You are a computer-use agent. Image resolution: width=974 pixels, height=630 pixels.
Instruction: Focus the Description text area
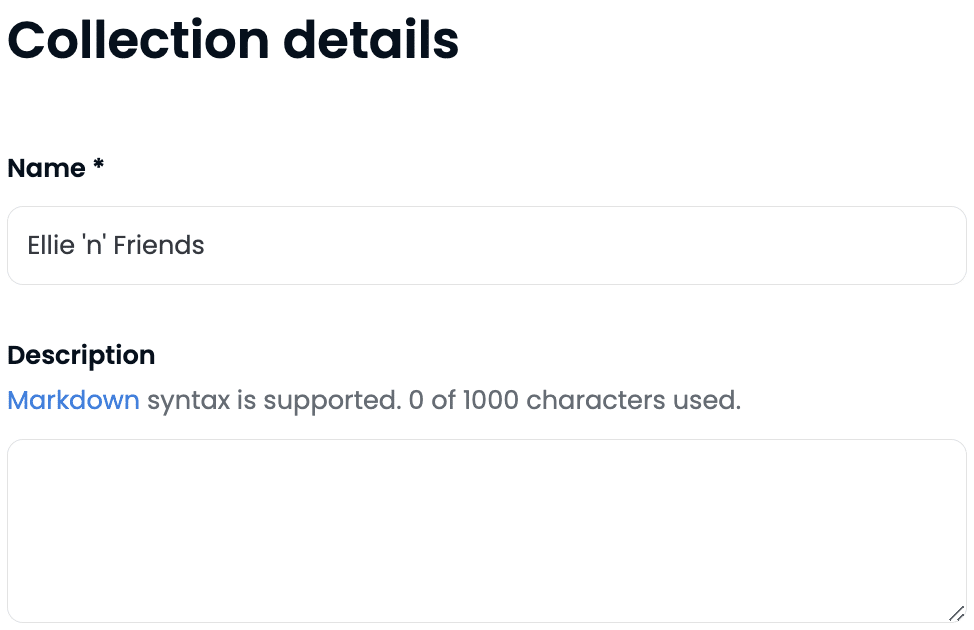point(486,530)
